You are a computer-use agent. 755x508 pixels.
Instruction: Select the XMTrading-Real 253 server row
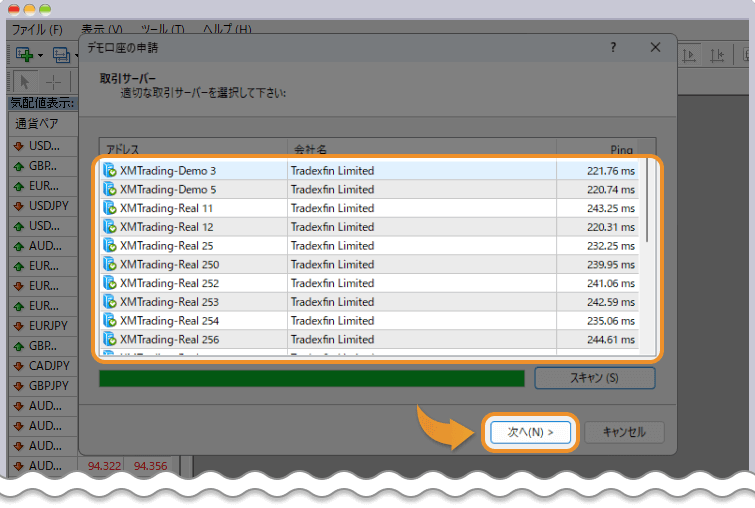click(369, 302)
